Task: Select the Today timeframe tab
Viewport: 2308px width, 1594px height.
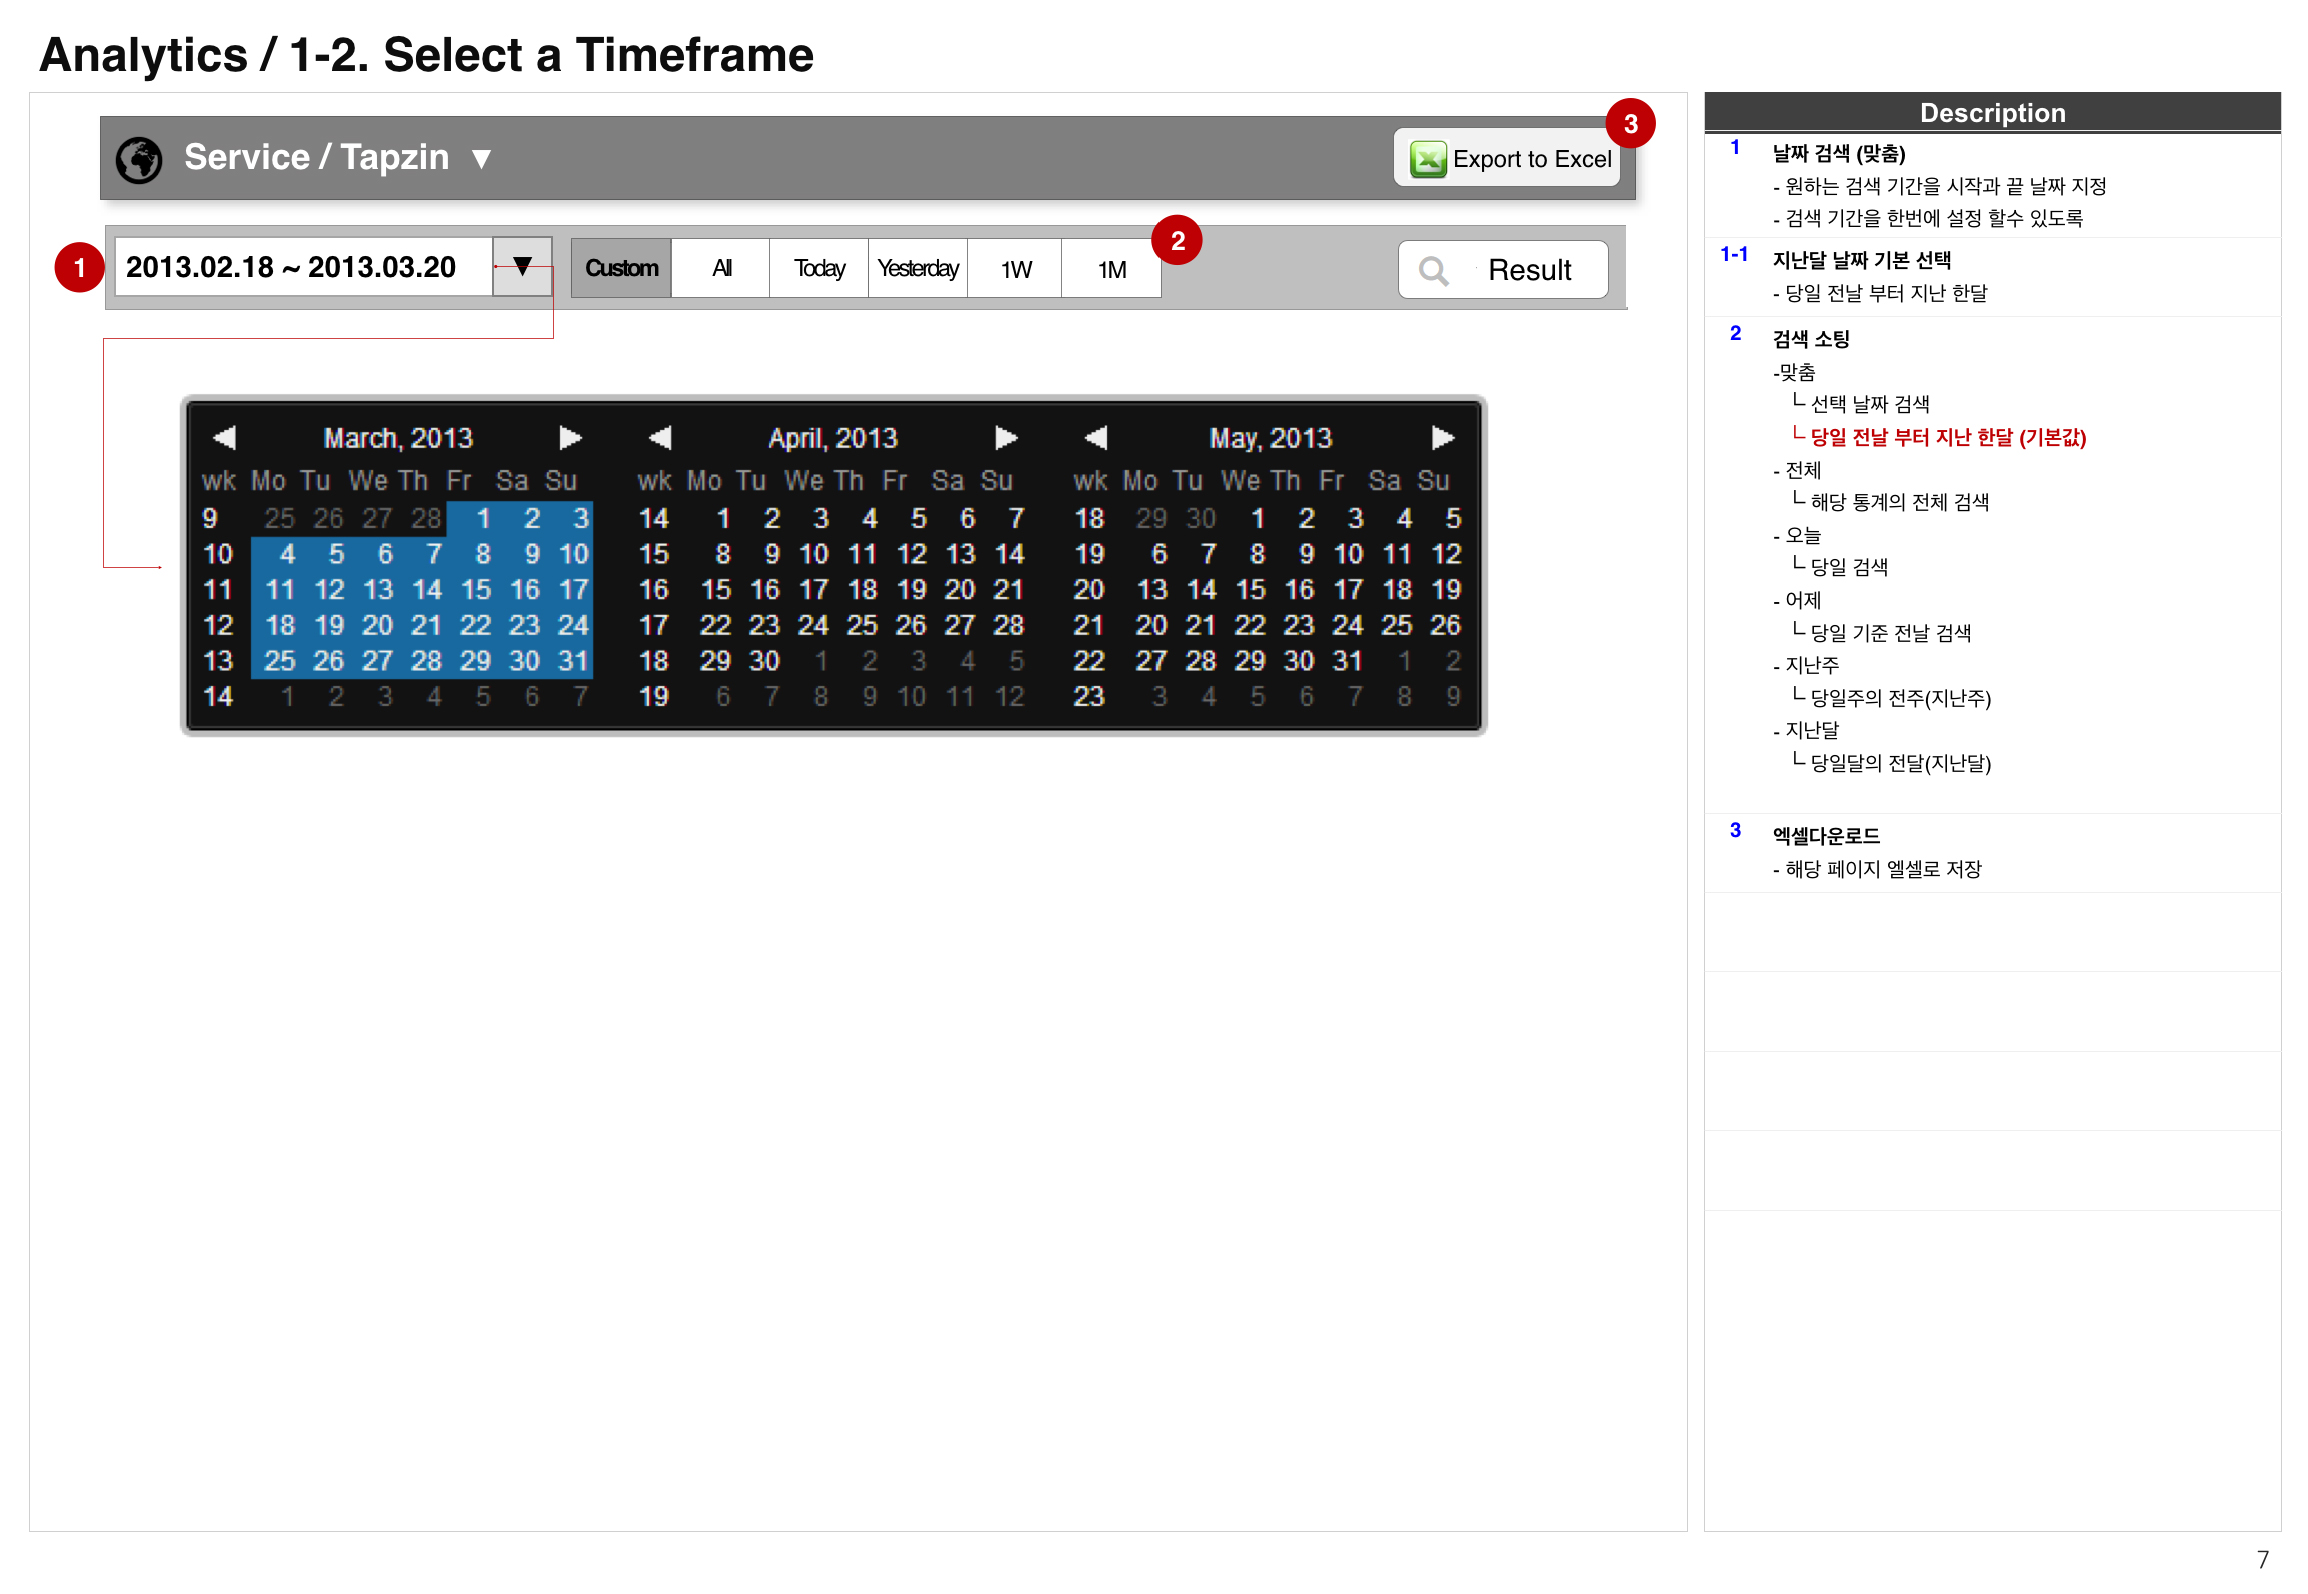Action: pyautogui.click(x=819, y=268)
